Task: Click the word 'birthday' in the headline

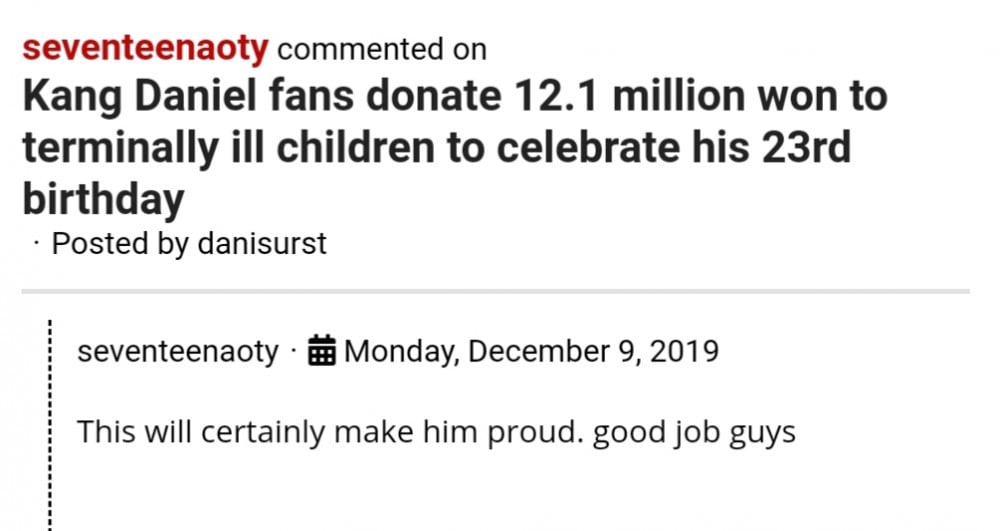Action: (x=103, y=199)
